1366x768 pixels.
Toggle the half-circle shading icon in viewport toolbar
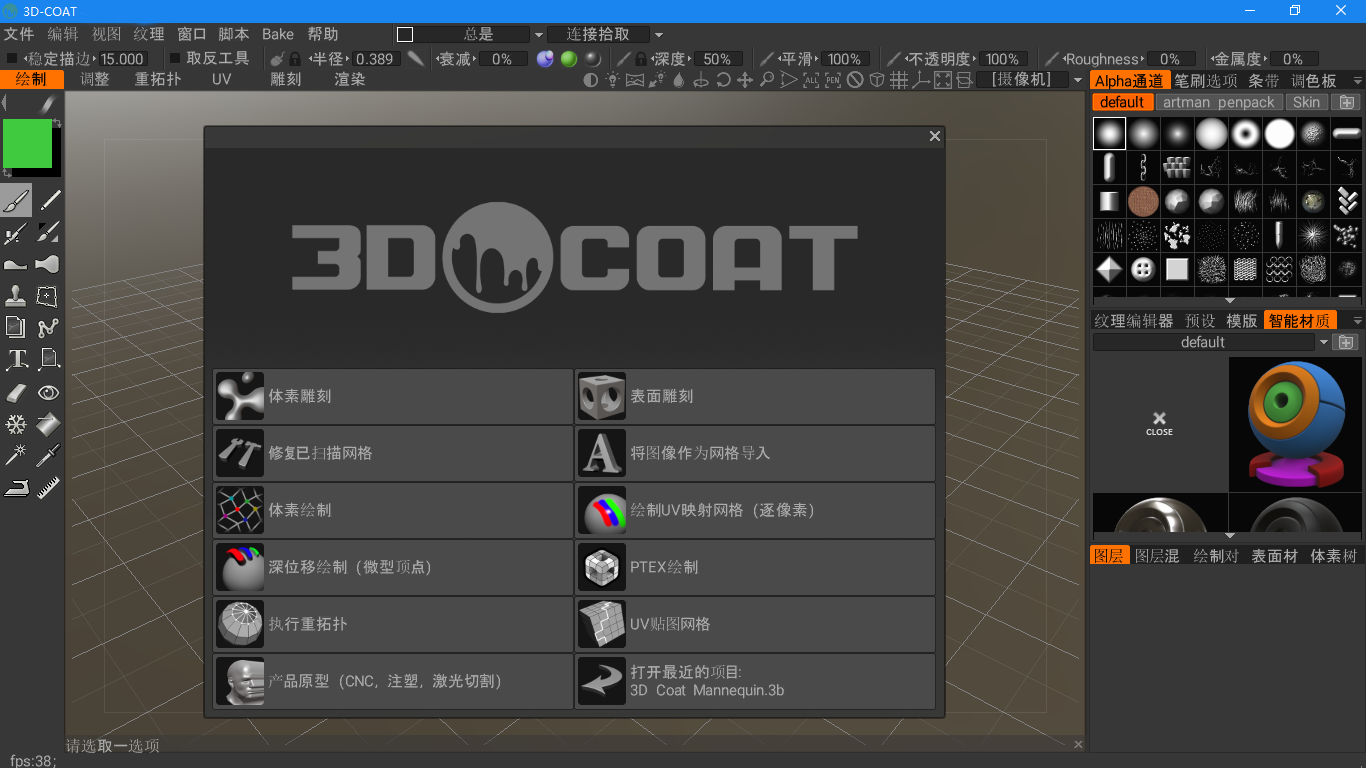[591, 80]
